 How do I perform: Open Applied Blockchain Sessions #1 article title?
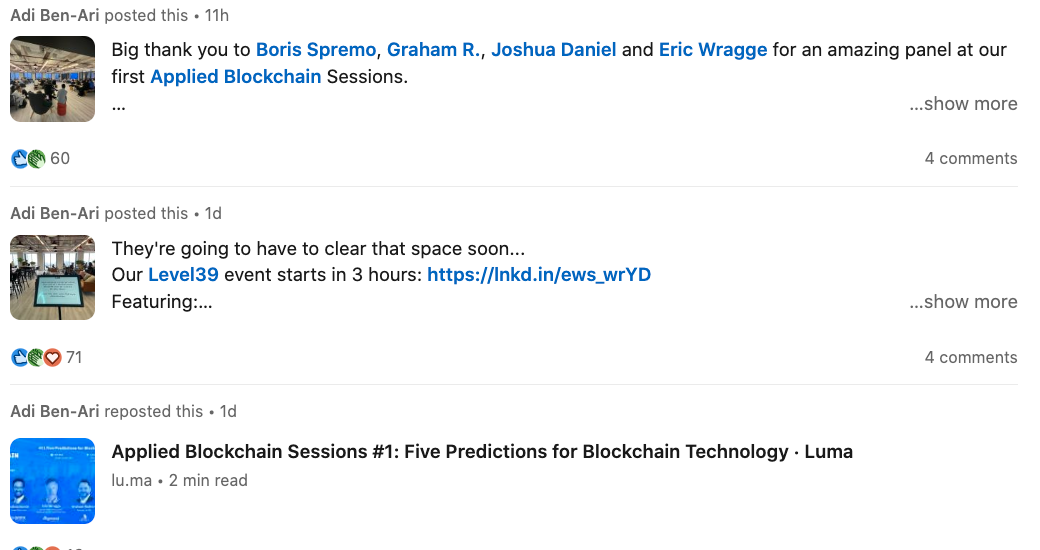click(482, 452)
